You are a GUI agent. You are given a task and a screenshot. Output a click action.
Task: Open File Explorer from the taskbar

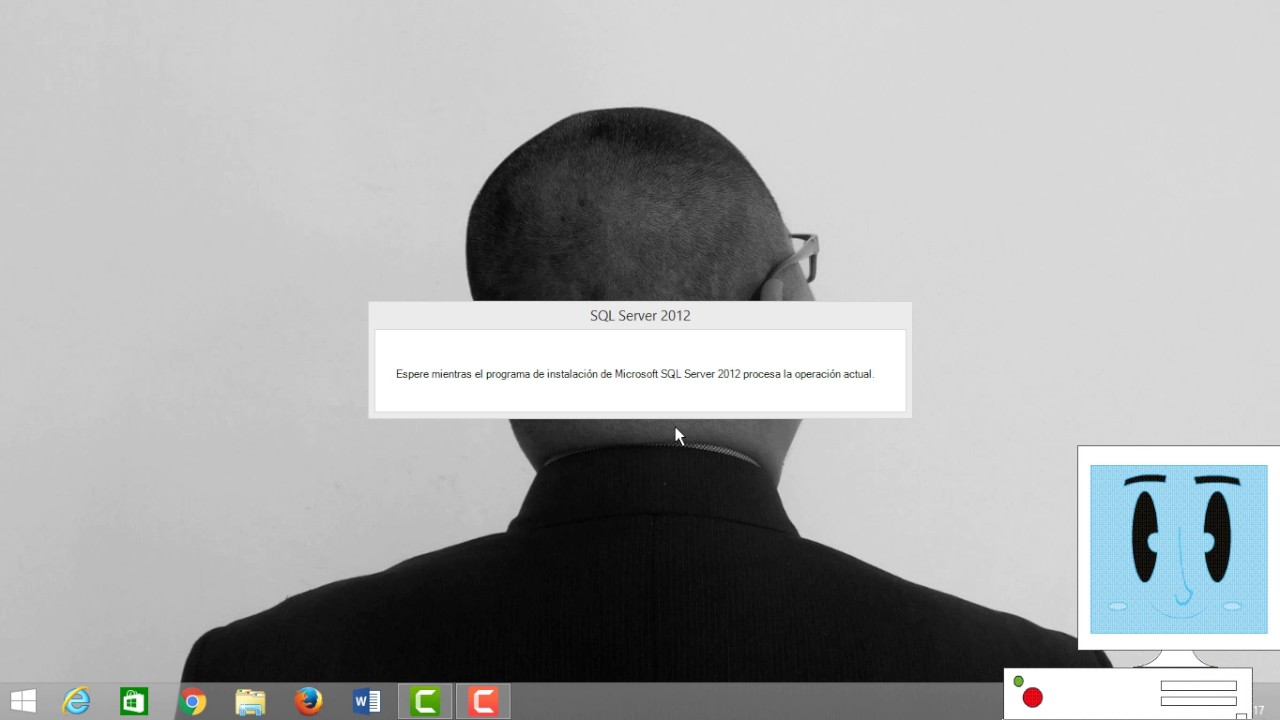250,702
